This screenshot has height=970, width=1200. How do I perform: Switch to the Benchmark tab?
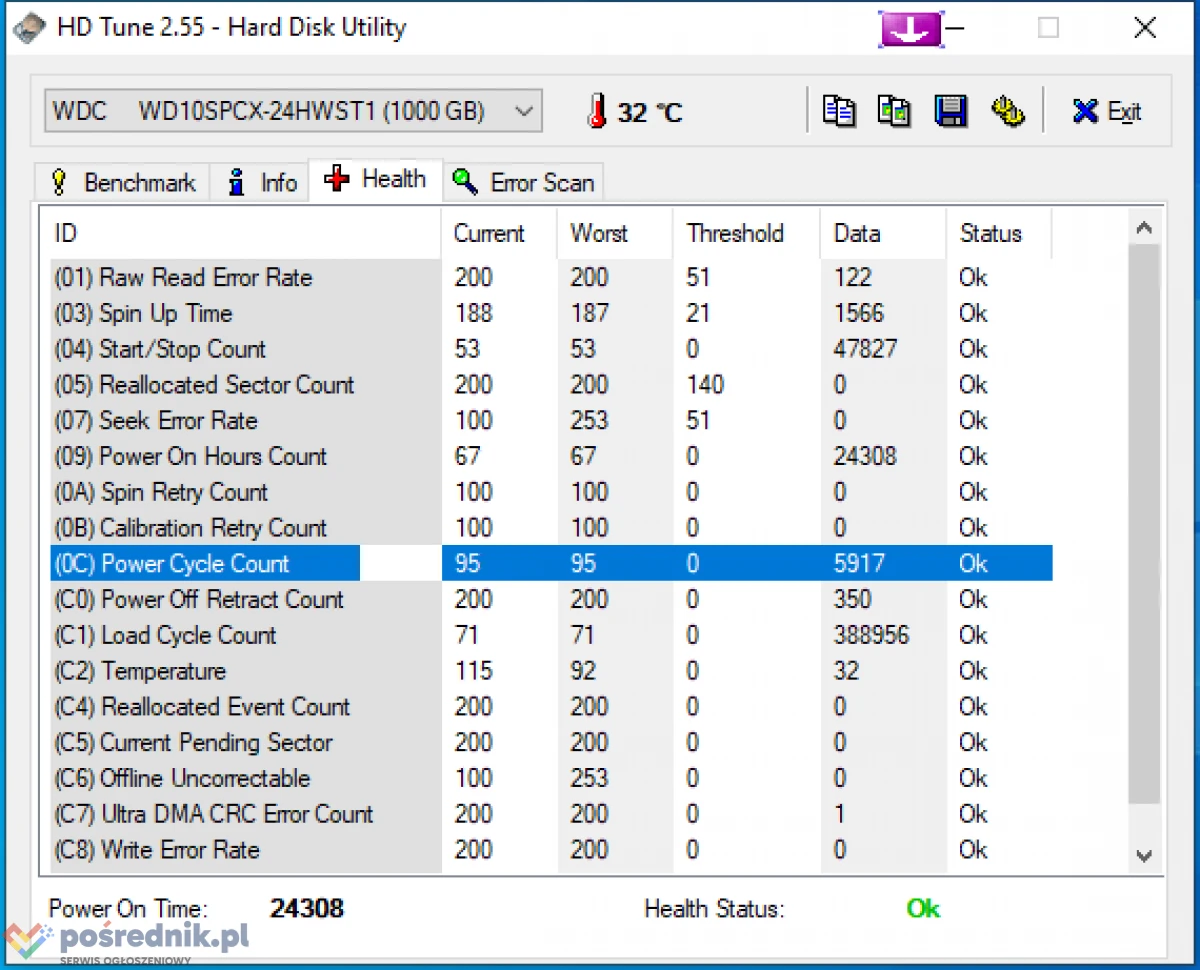(122, 183)
